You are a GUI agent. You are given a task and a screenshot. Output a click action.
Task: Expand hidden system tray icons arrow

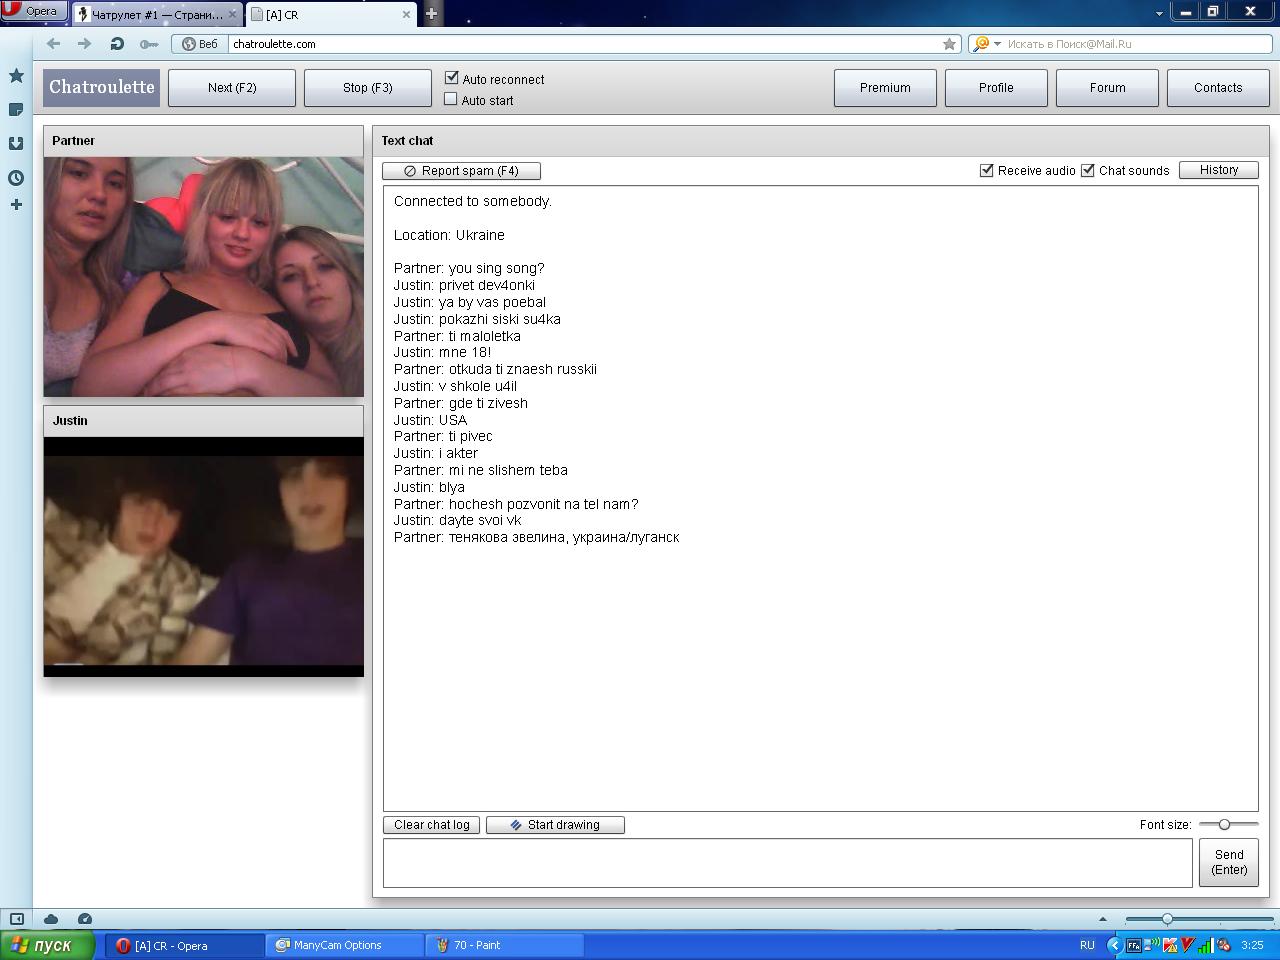[1114, 945]
